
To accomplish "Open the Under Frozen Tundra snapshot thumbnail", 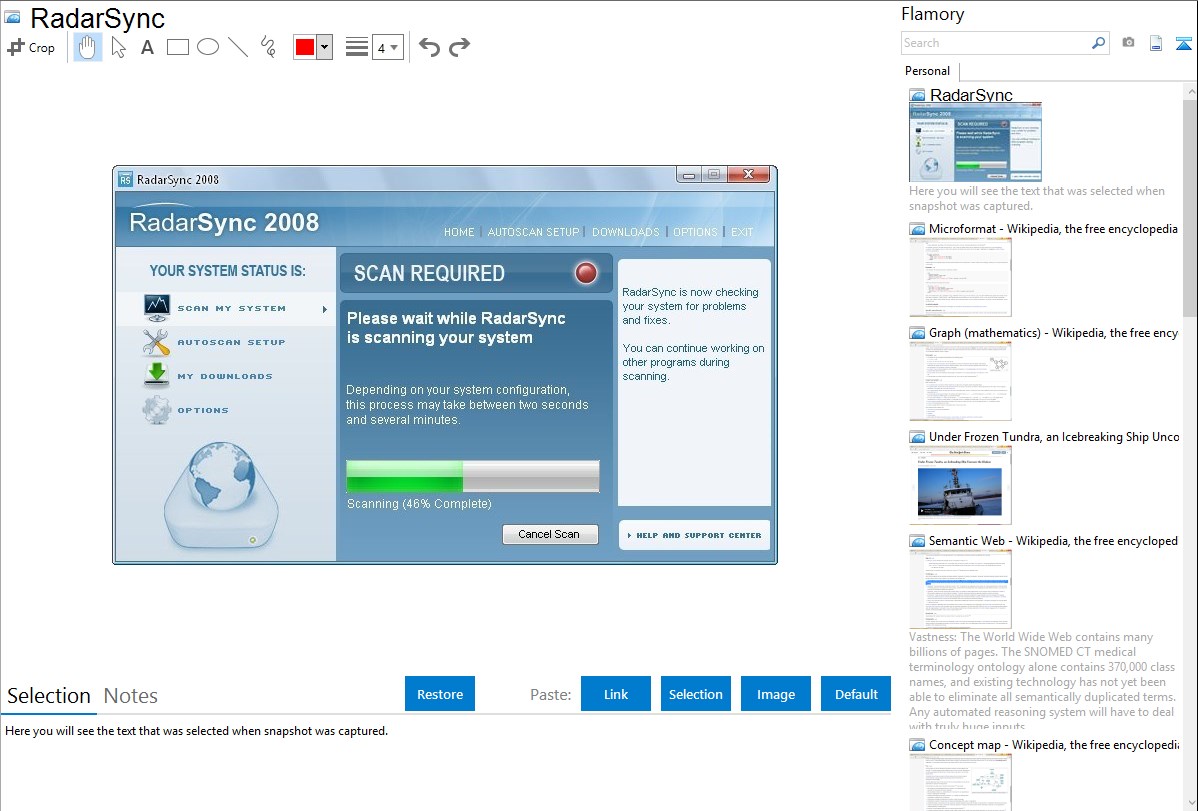I will (960, 485).
